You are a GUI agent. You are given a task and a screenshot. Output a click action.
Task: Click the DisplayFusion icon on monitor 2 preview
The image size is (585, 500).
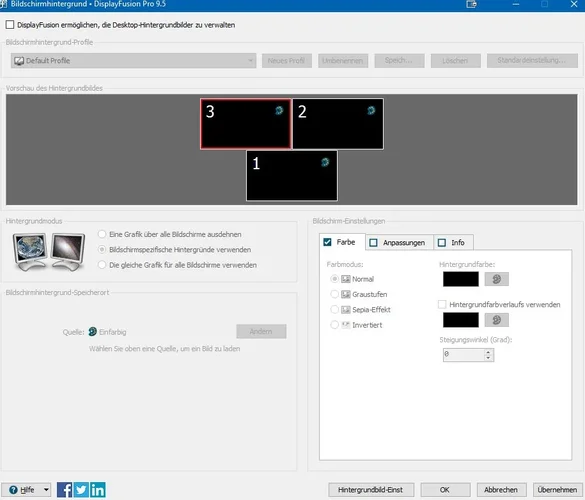coord(371,110)
